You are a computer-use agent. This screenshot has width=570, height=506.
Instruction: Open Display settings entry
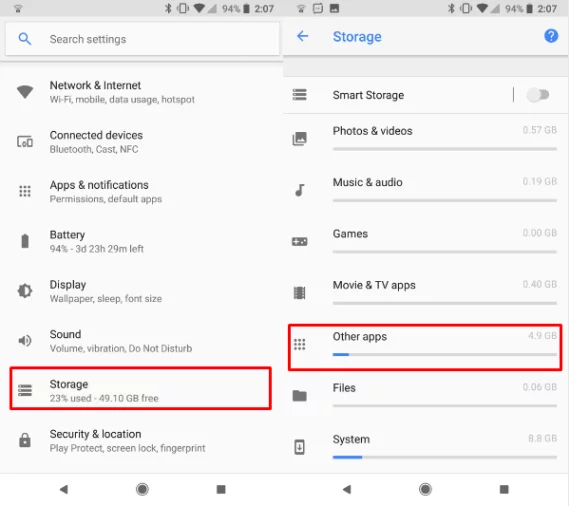point(142,291)
